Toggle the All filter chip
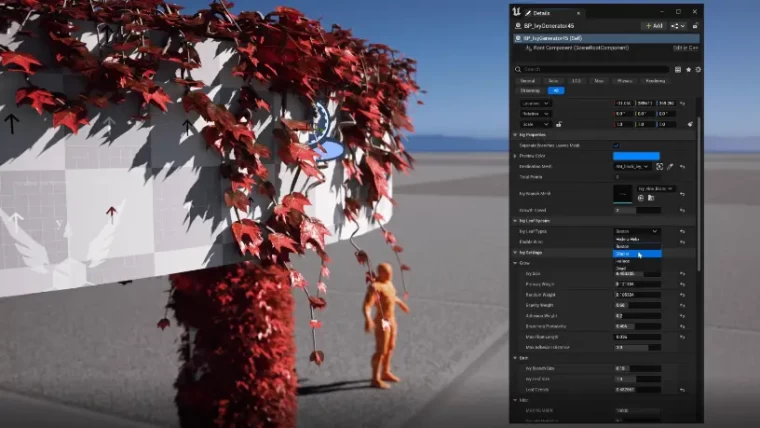 (556, 91)
